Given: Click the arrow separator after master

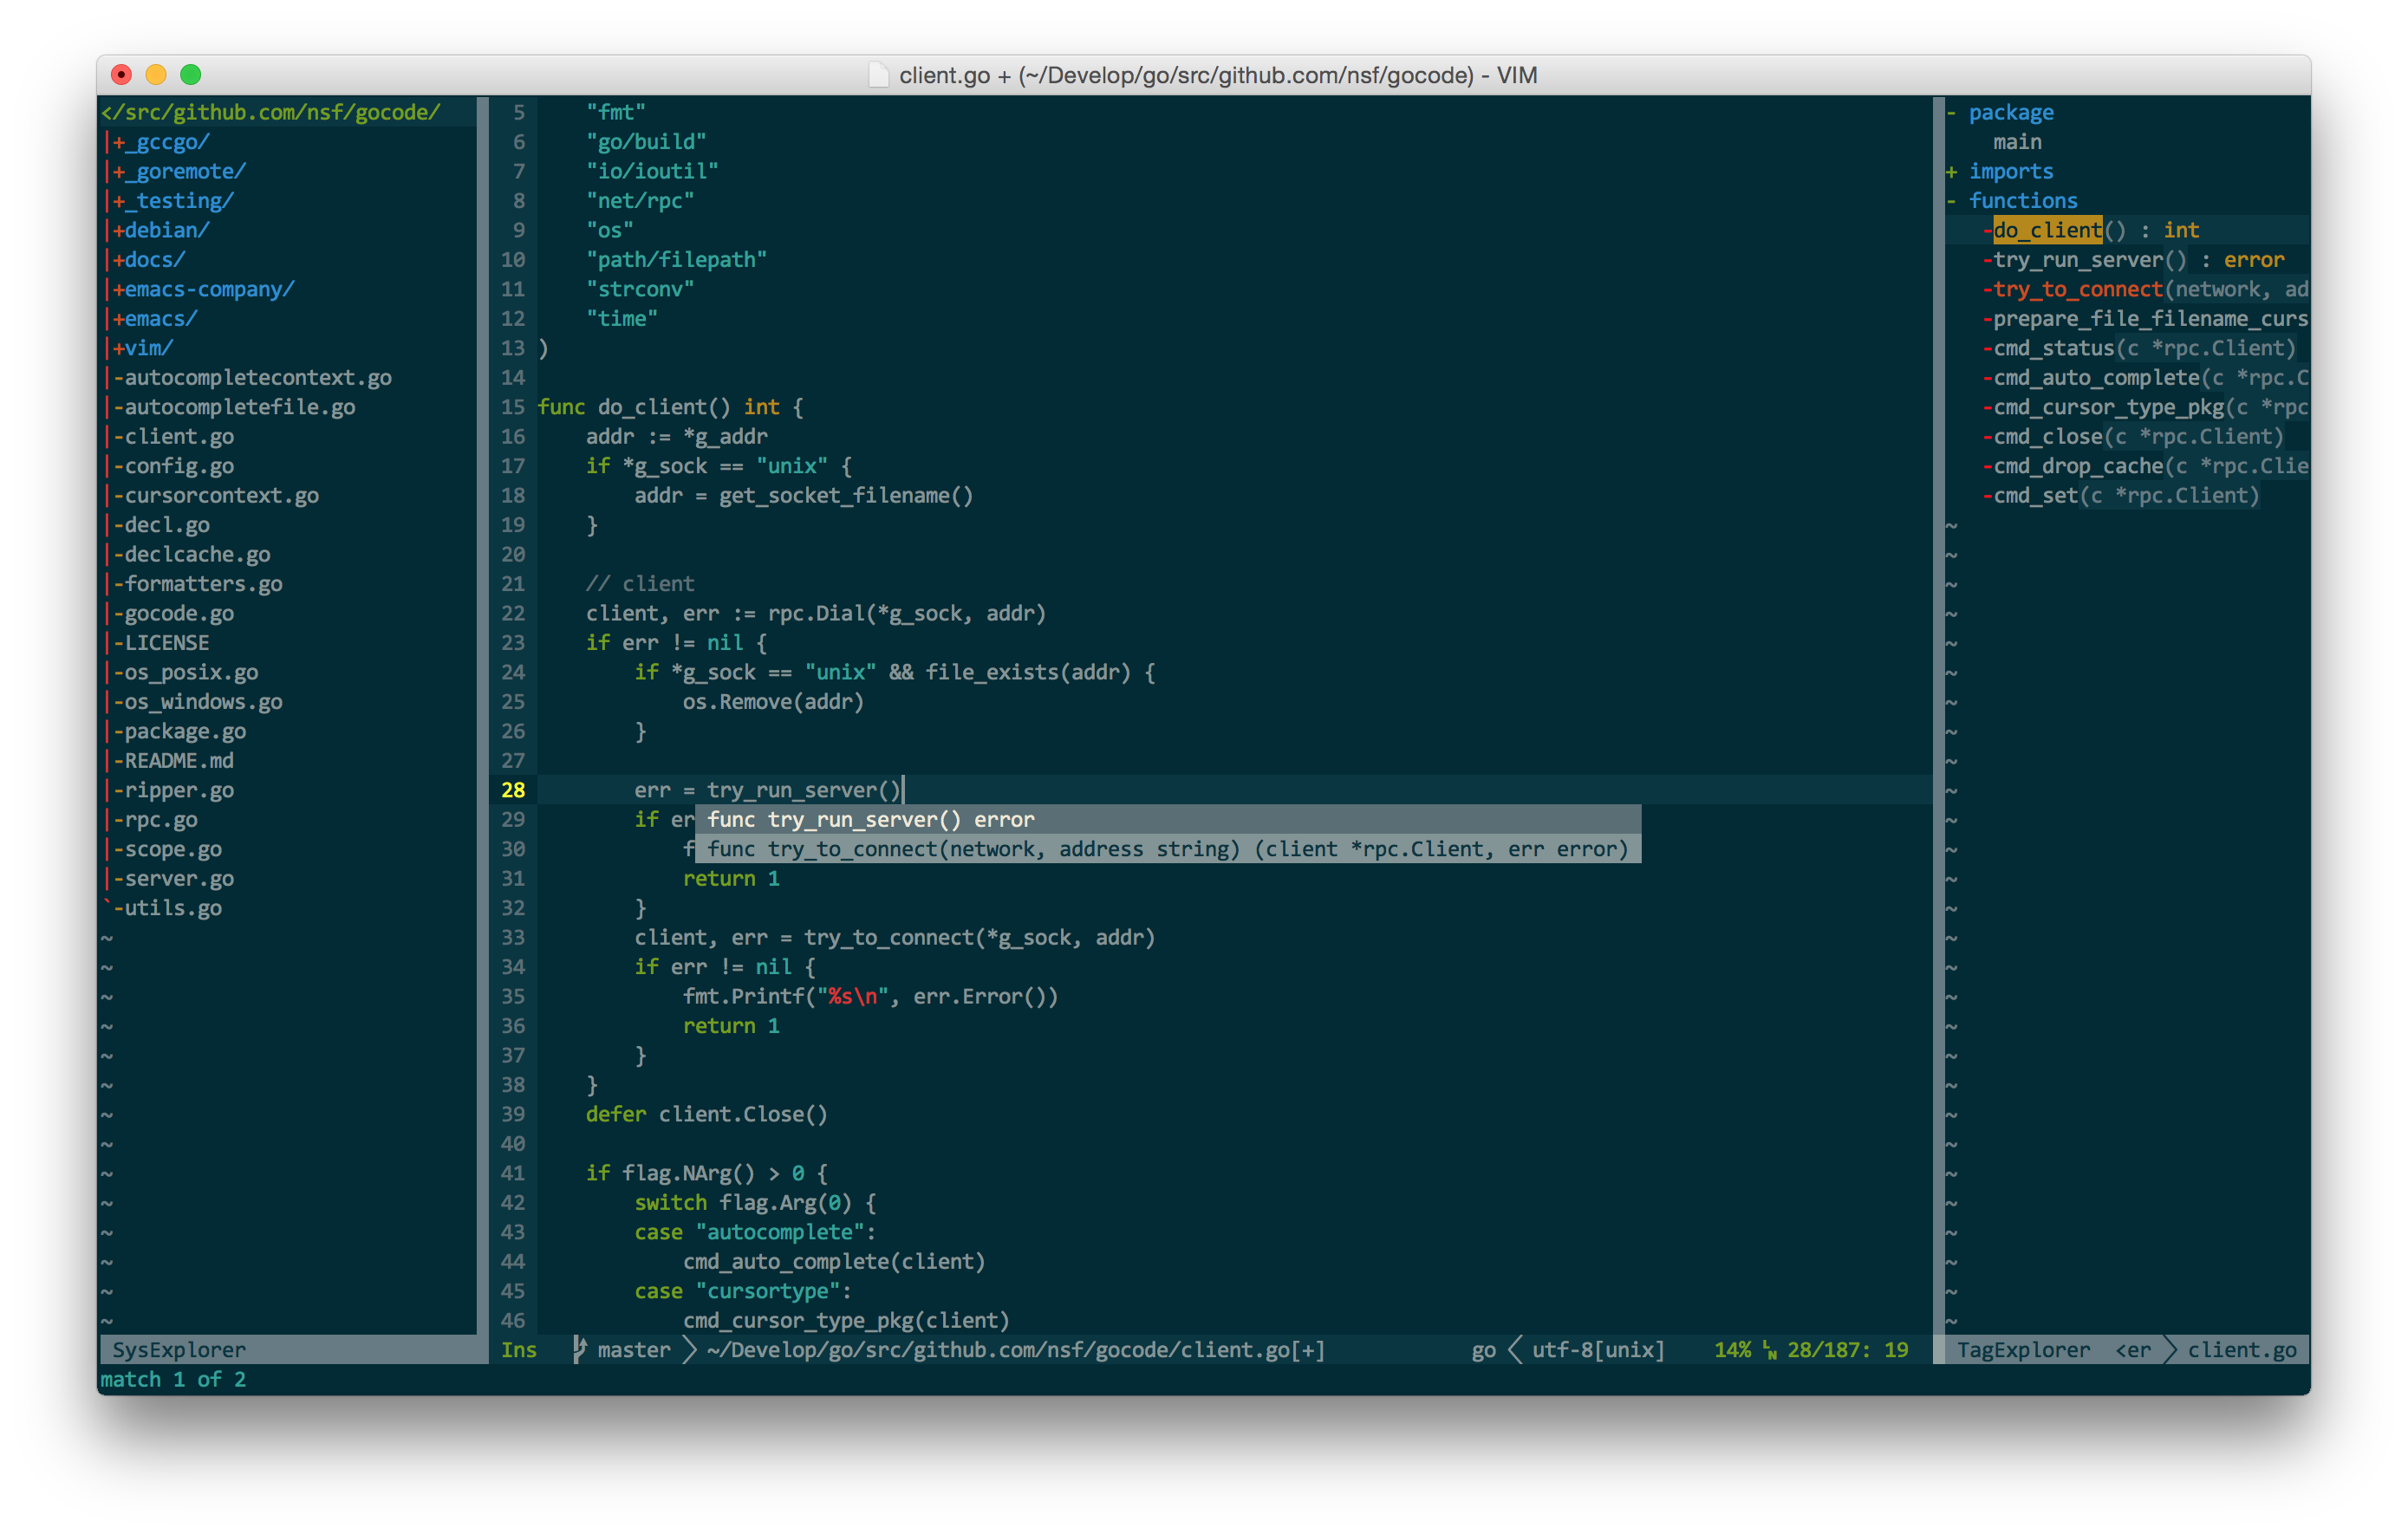Looking at the screenshot, I should [x=689, y=1350].
